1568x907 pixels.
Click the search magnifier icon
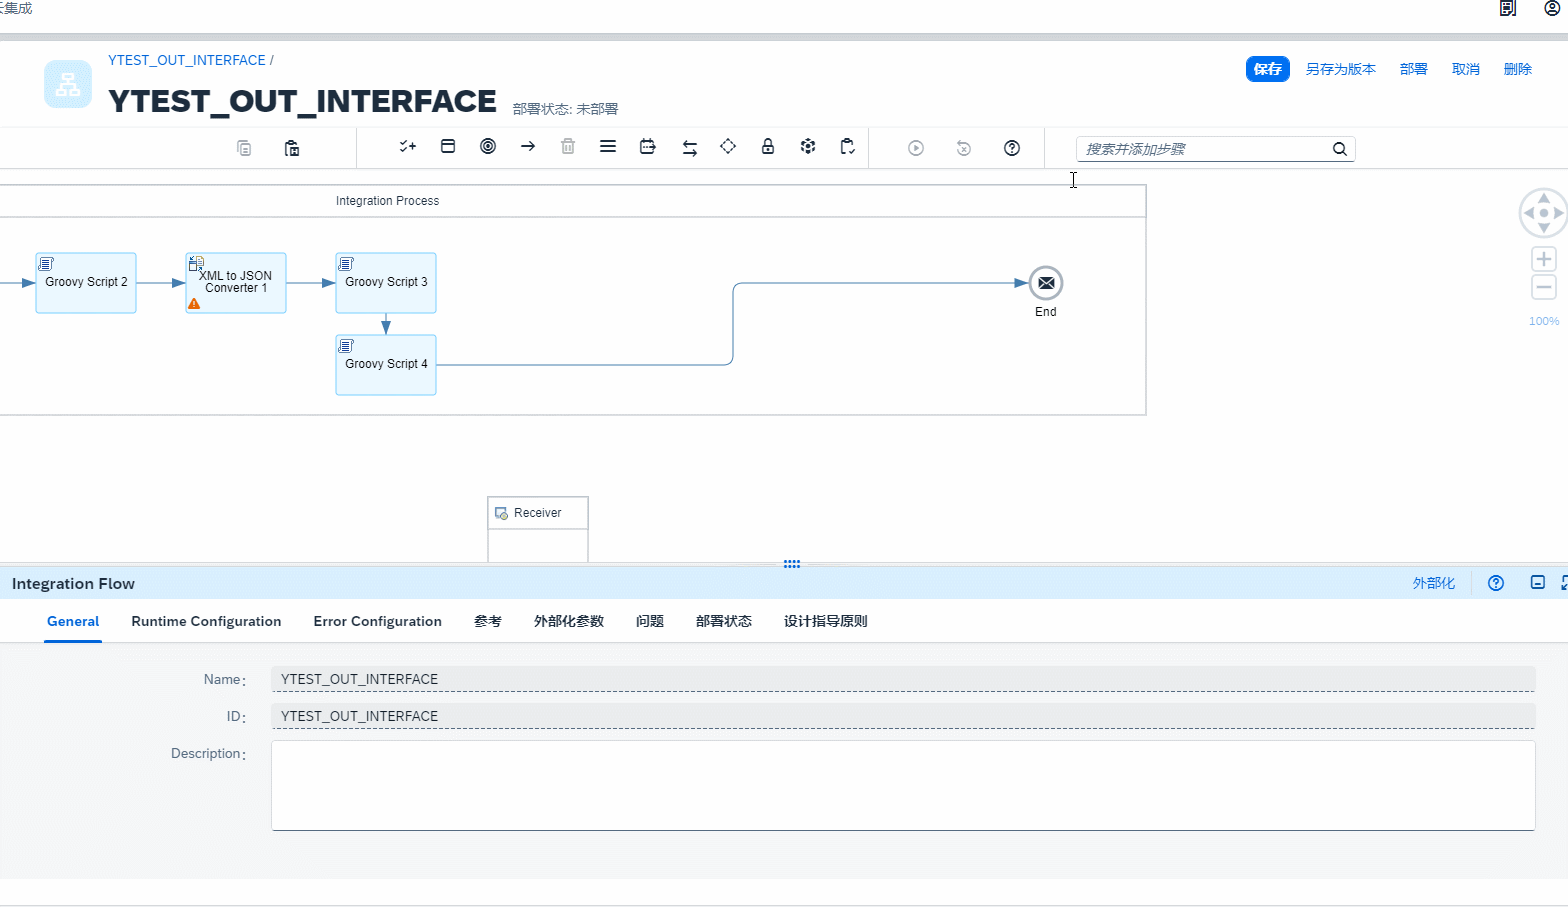[1339, 149]
